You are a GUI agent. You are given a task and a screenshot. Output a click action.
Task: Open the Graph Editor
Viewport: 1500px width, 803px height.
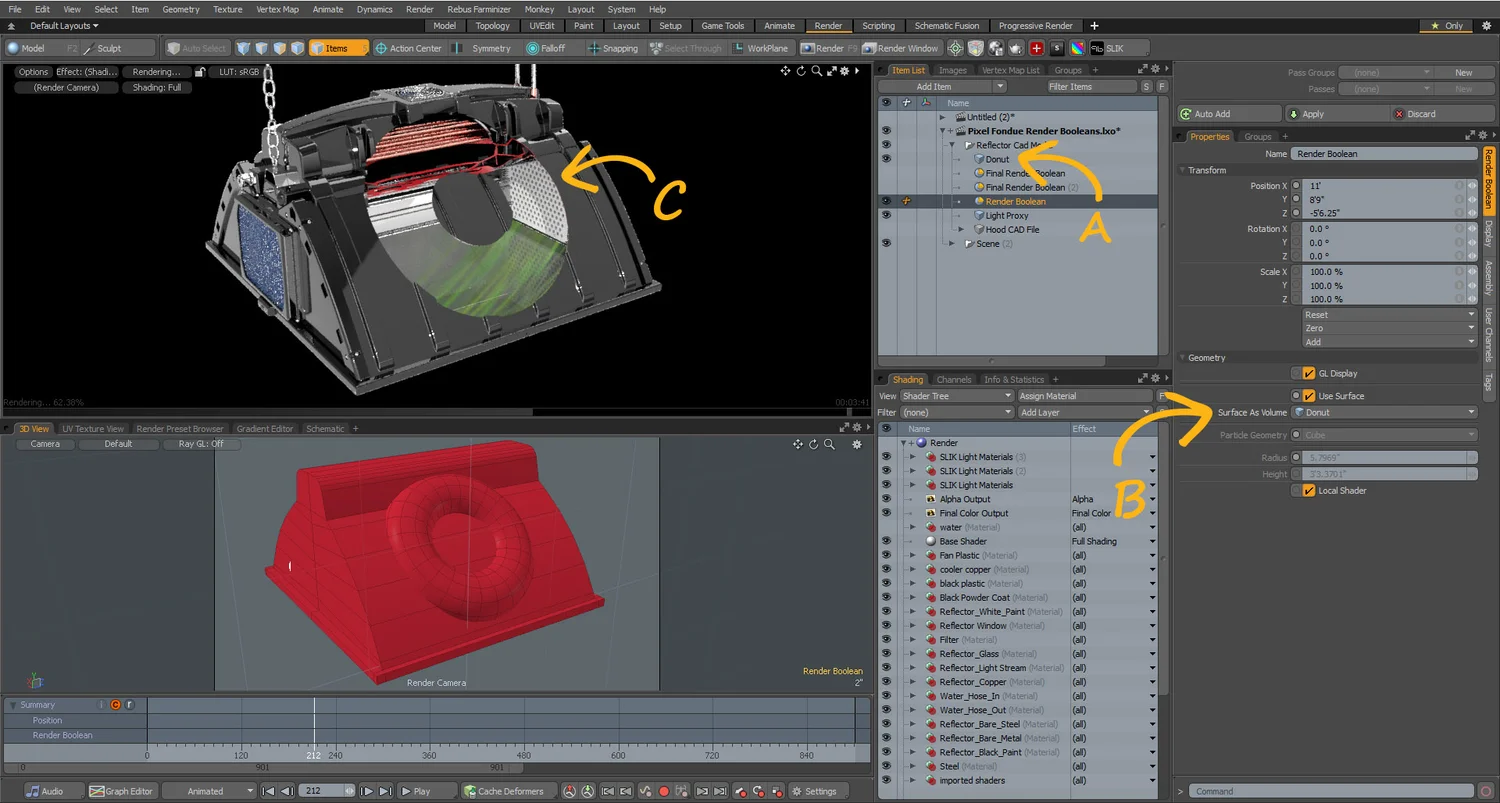point(122,790)
